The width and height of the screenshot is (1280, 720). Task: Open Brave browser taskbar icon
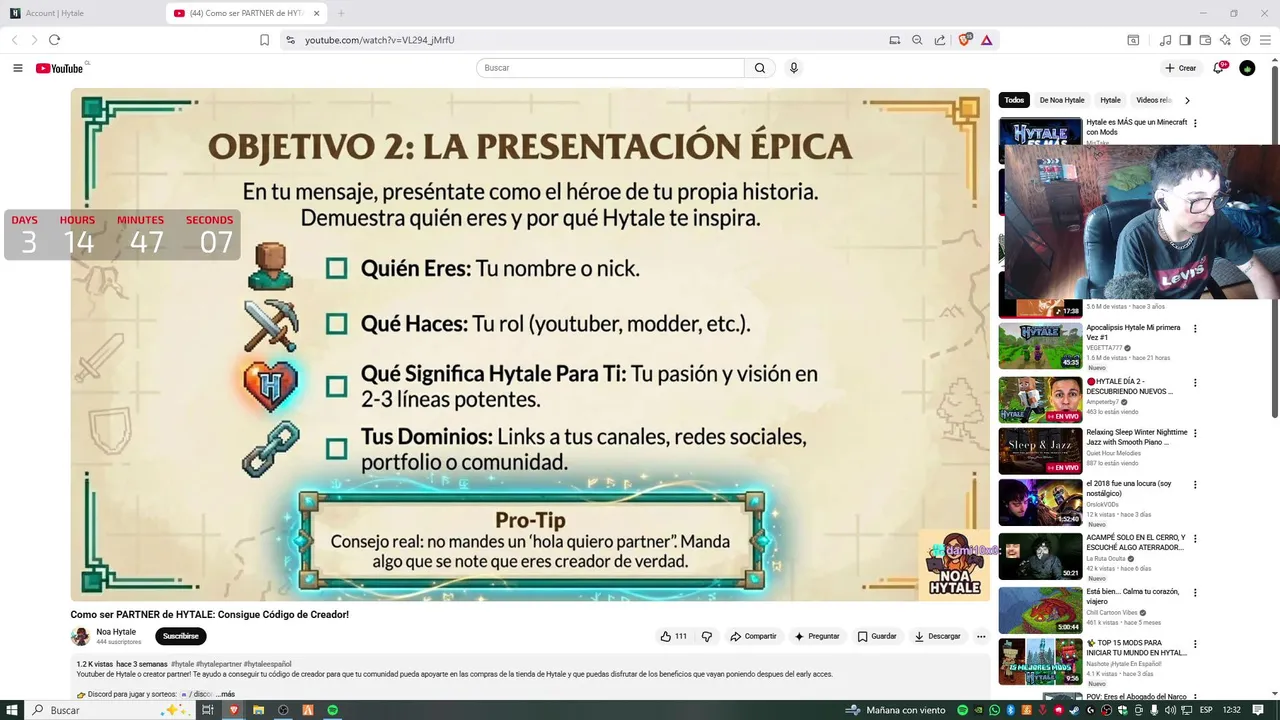234,710
